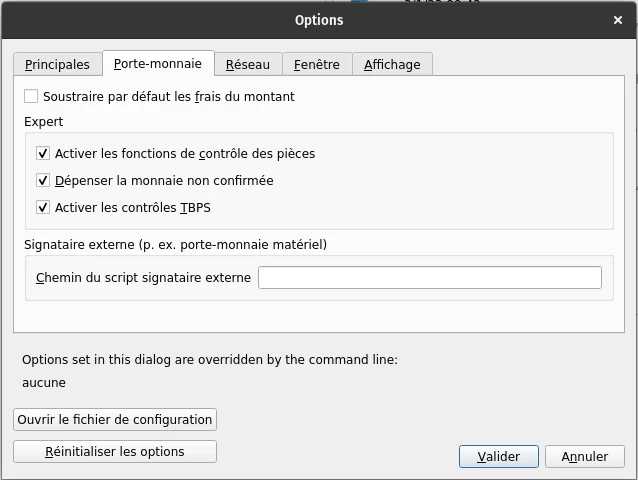Click the aucune command-line override text
This screenshot has width=638, height=480.
(x=44, y=383)
